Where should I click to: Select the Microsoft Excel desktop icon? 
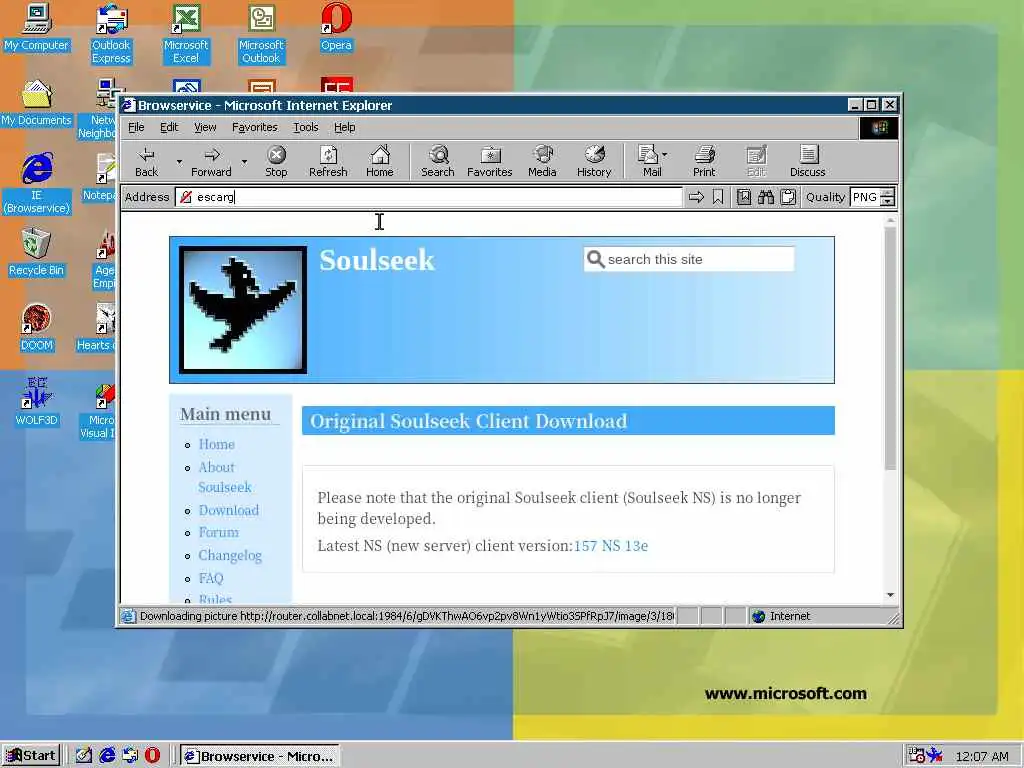click(186, 34)
